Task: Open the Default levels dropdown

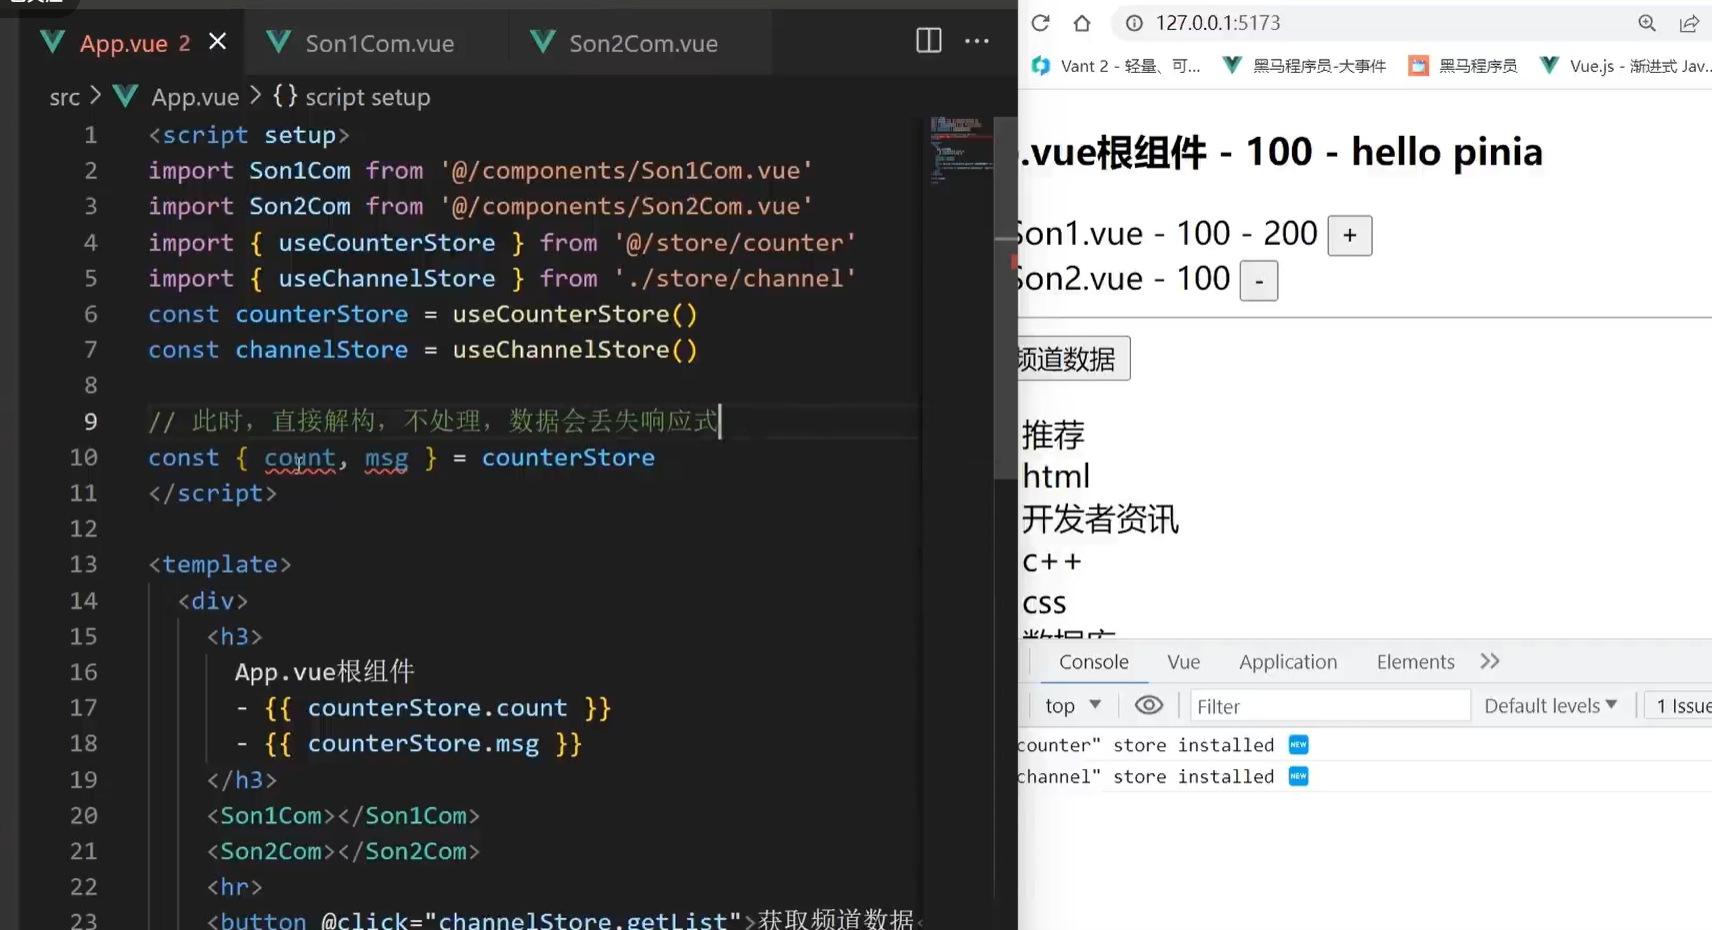Action: (1549, 705)
